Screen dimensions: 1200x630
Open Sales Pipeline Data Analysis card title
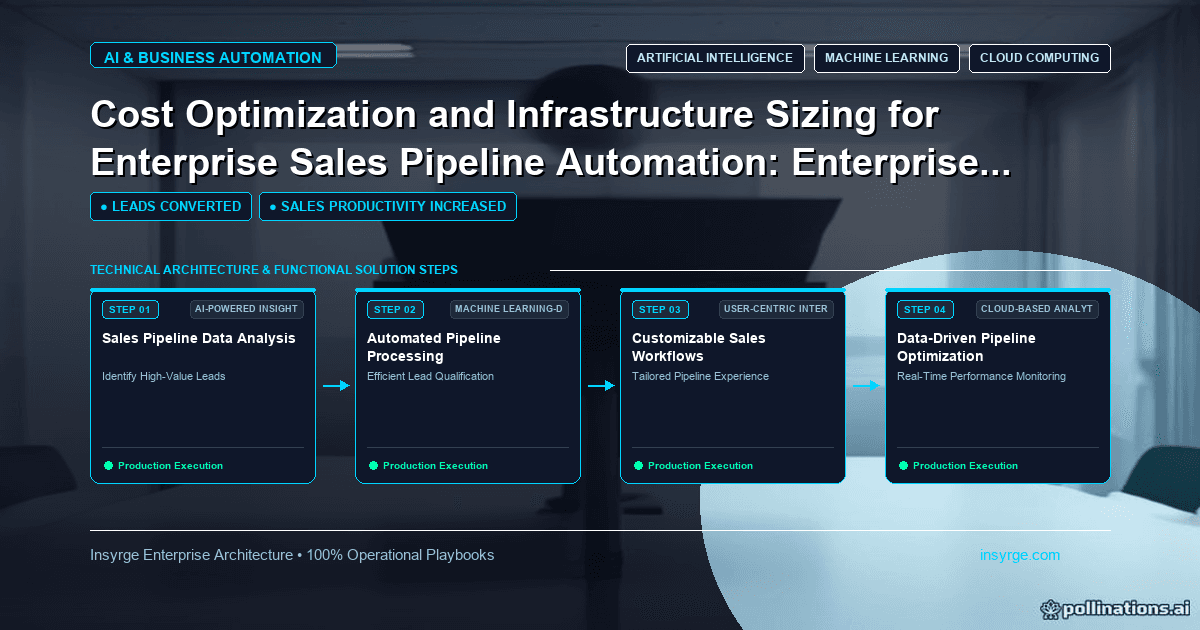click(199, 338)
